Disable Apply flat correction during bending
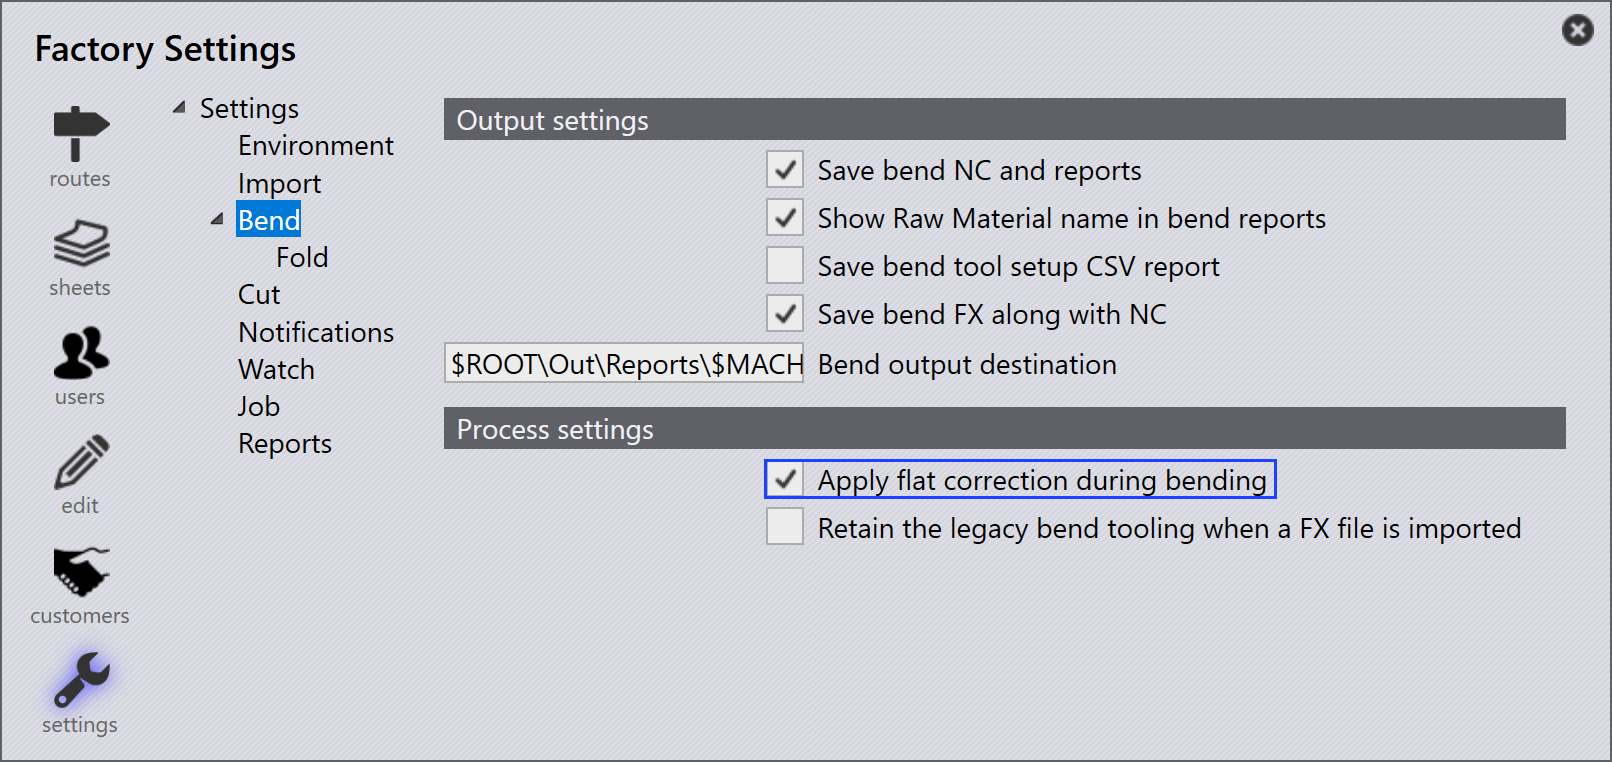This screenshot has width=1612, height=762. click(x=785, y=480)
